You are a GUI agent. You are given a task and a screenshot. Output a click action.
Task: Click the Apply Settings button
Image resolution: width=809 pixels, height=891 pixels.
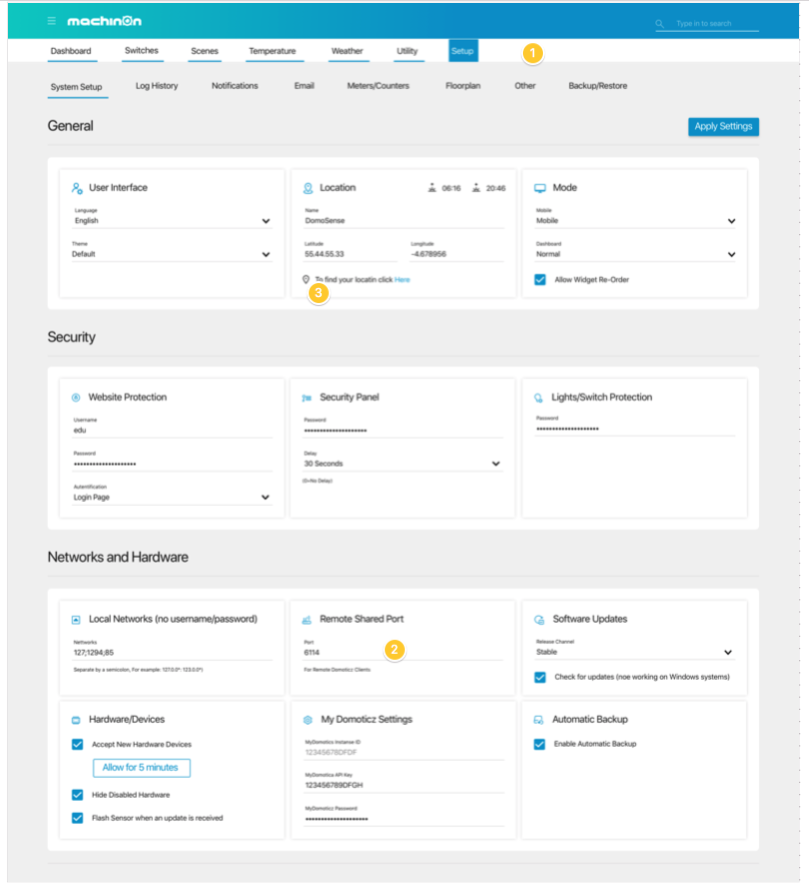click(x=723, y=127)
